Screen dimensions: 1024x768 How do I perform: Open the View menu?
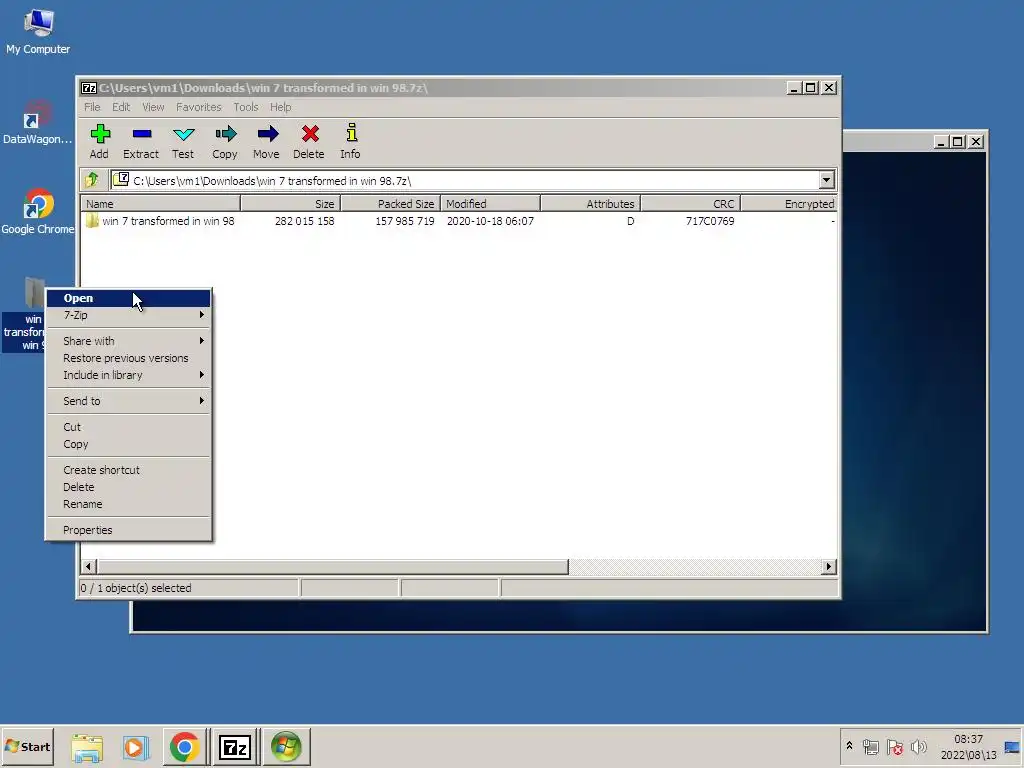(153, 107)
